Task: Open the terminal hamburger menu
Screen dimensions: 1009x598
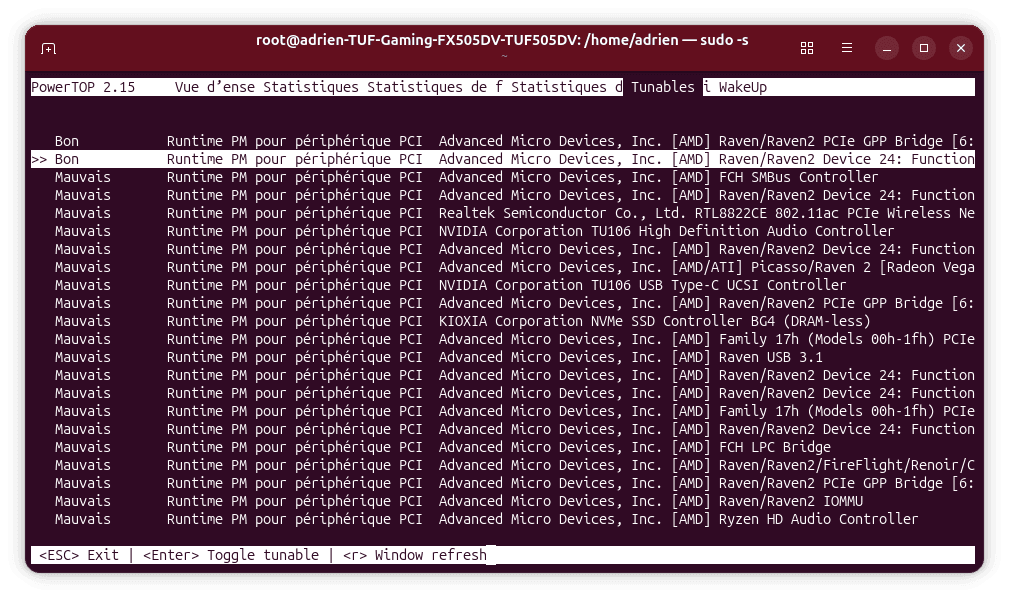Action: click(847, 48)
